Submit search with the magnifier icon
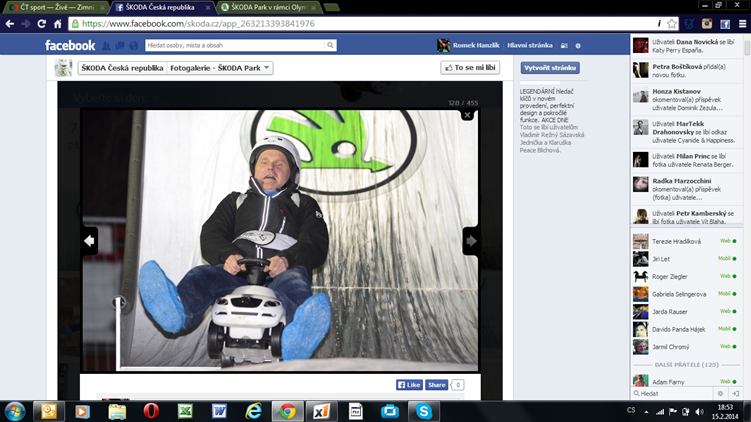The height and width of the screenshot is (422, 751). tap(330, 45)
